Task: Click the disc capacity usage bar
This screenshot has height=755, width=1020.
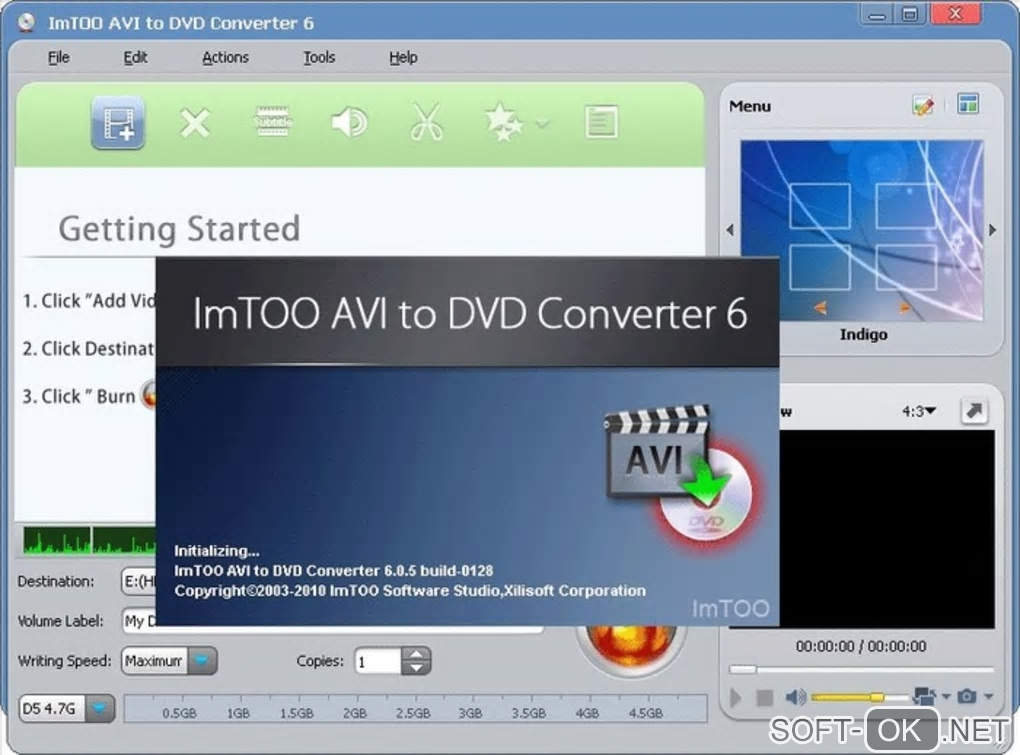Action: tap(416, 709)
